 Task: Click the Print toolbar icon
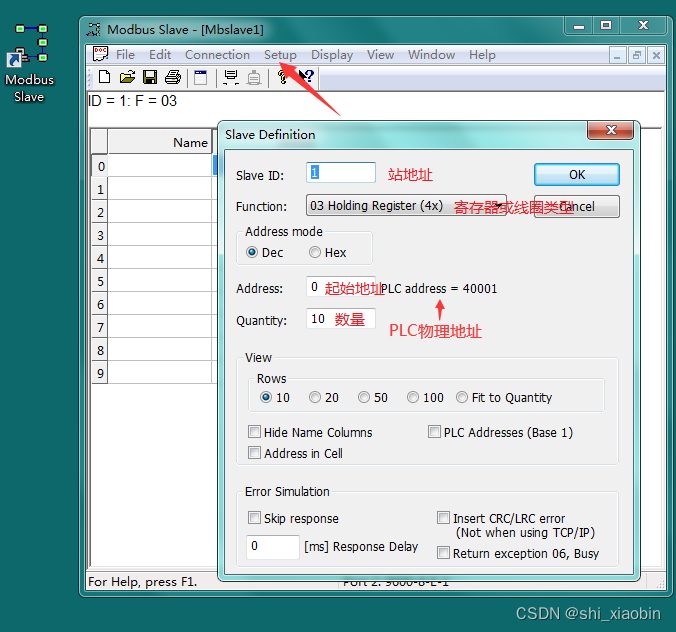click(x=173, y=77)
